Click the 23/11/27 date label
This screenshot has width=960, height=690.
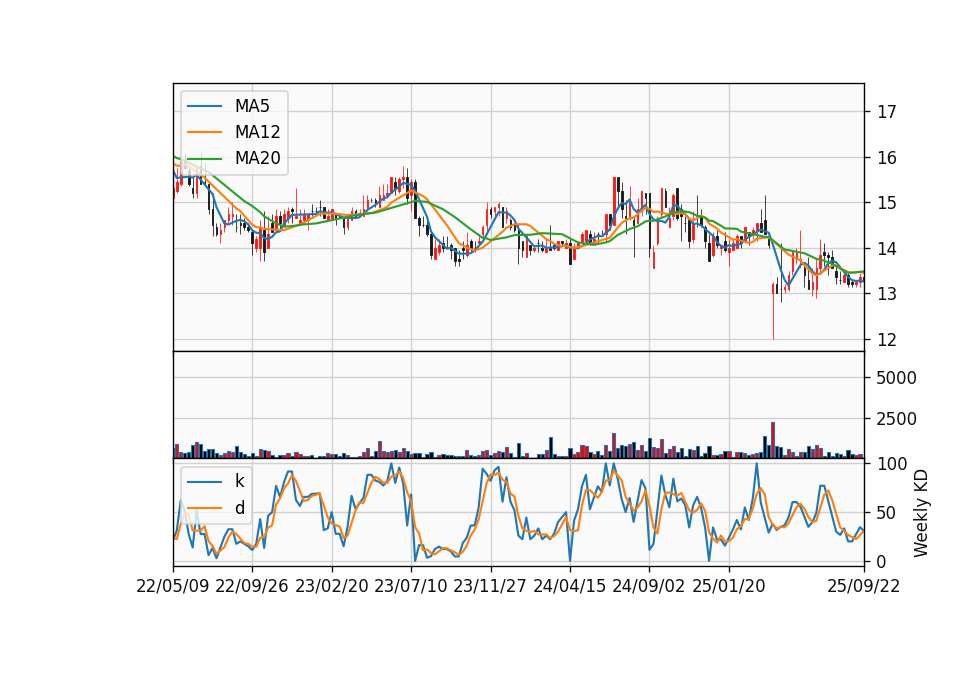pos(490,586)
